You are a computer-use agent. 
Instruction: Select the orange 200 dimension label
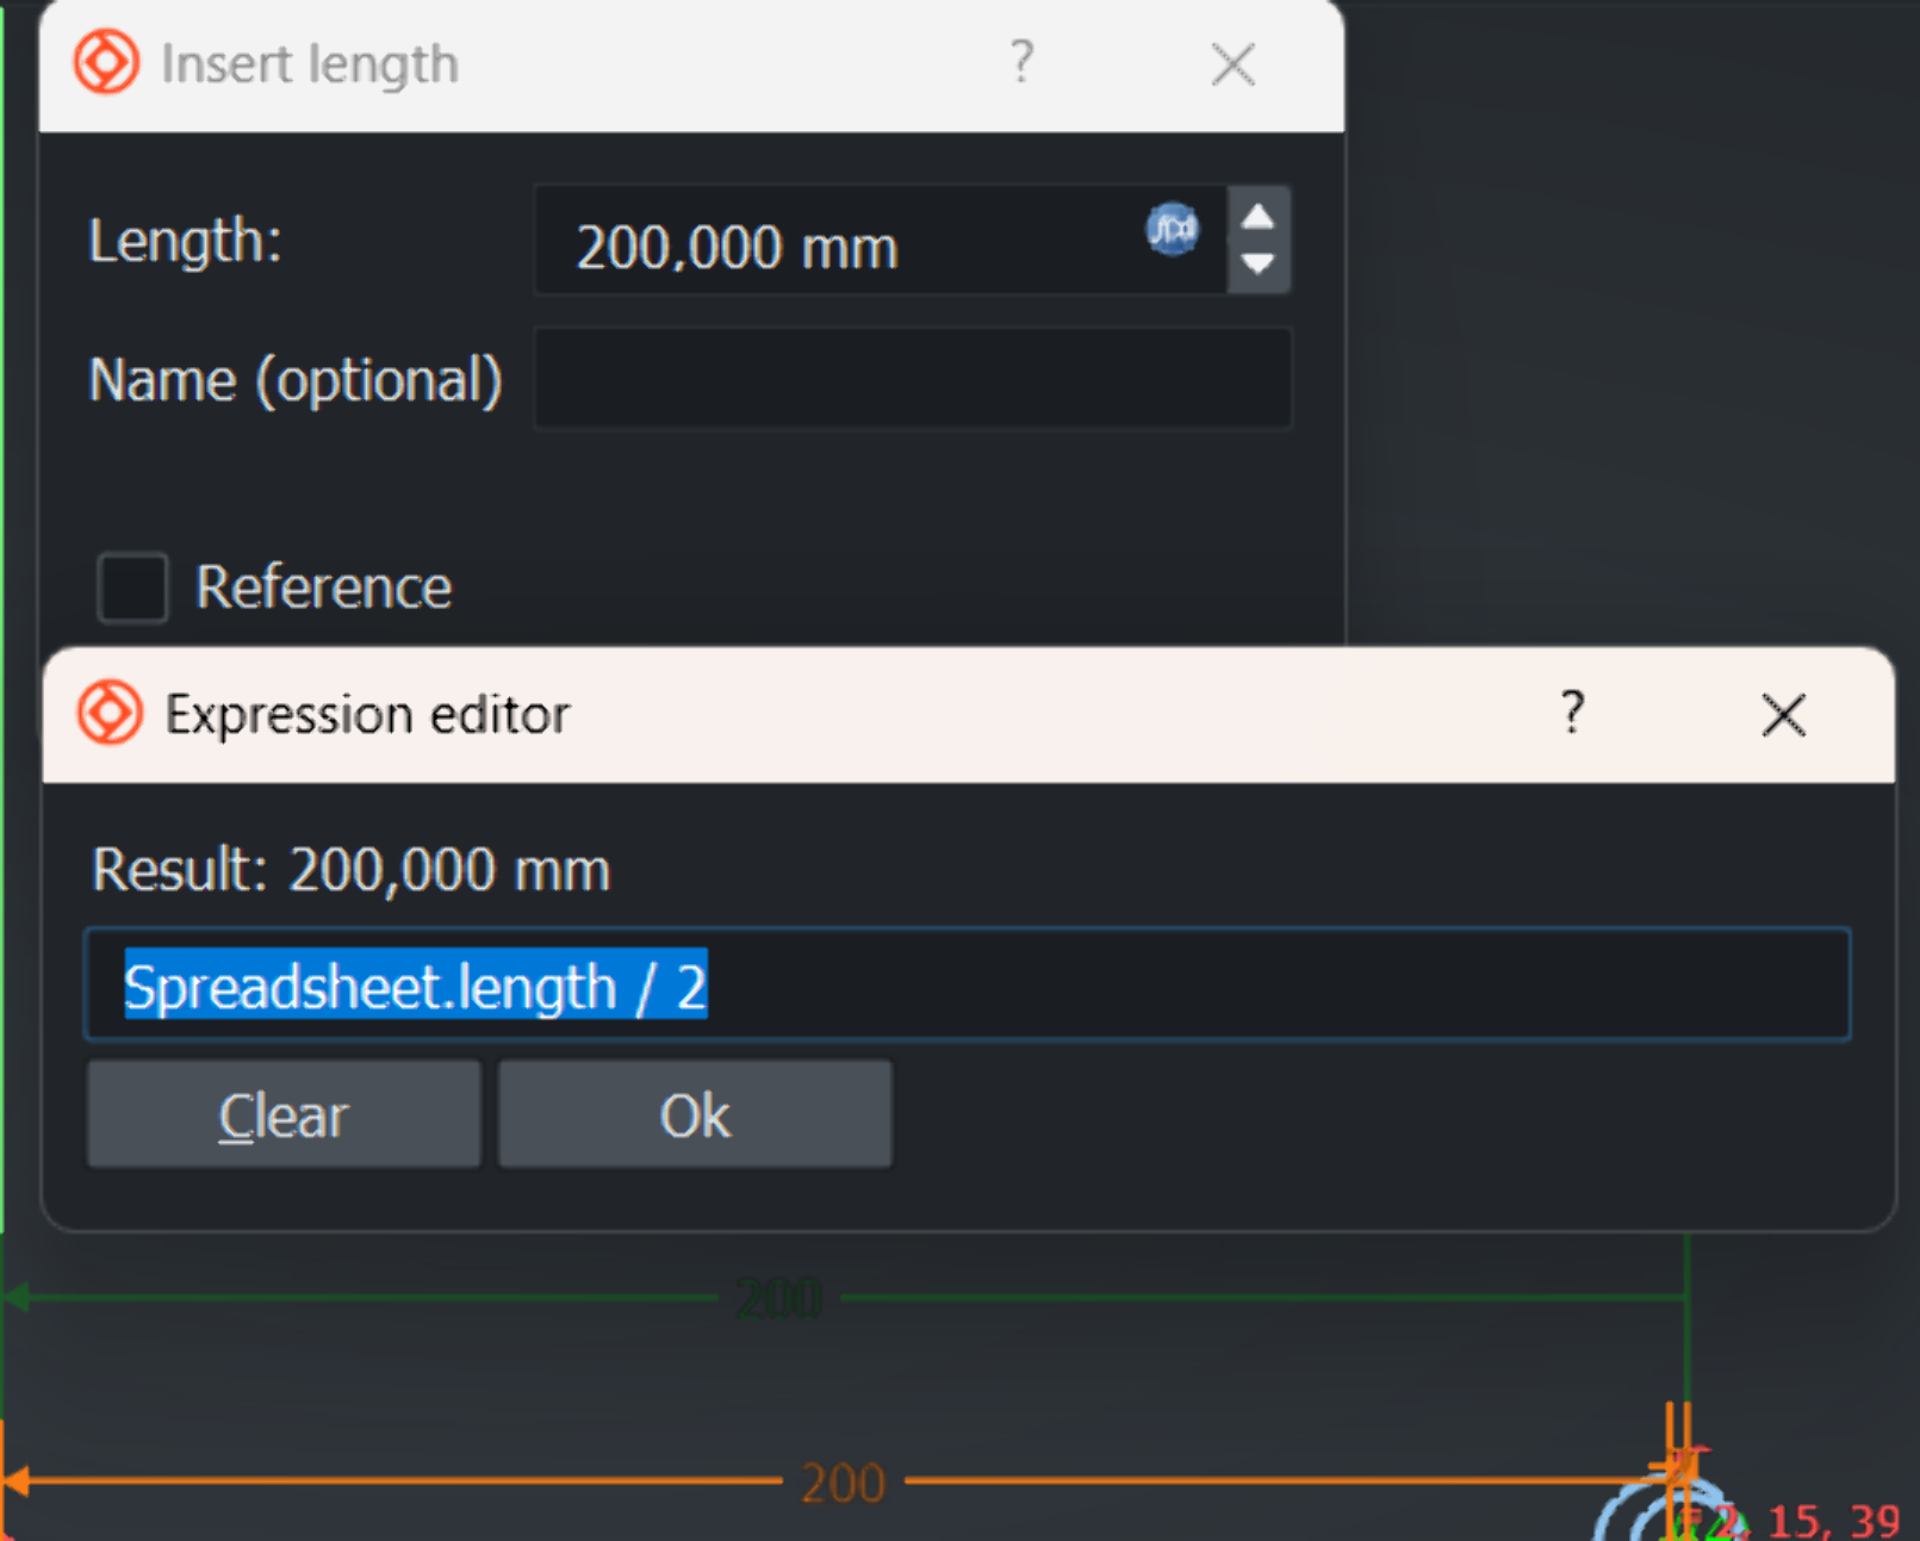click(843, 1483)
